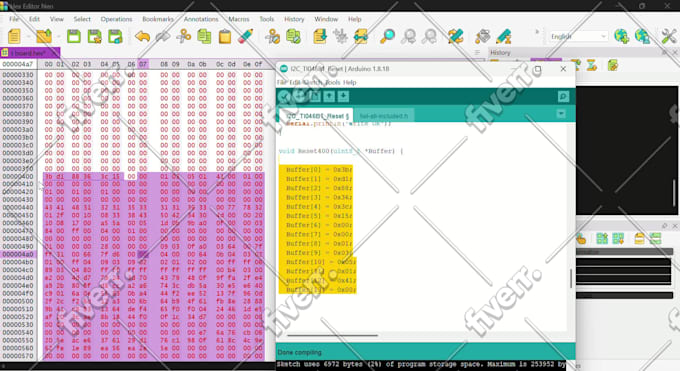Image resolution: width=680 pixels, height=371 pixels.
Task: Select the I2C_TI04601_Reset sketch tab
Action: coord(317,116)
